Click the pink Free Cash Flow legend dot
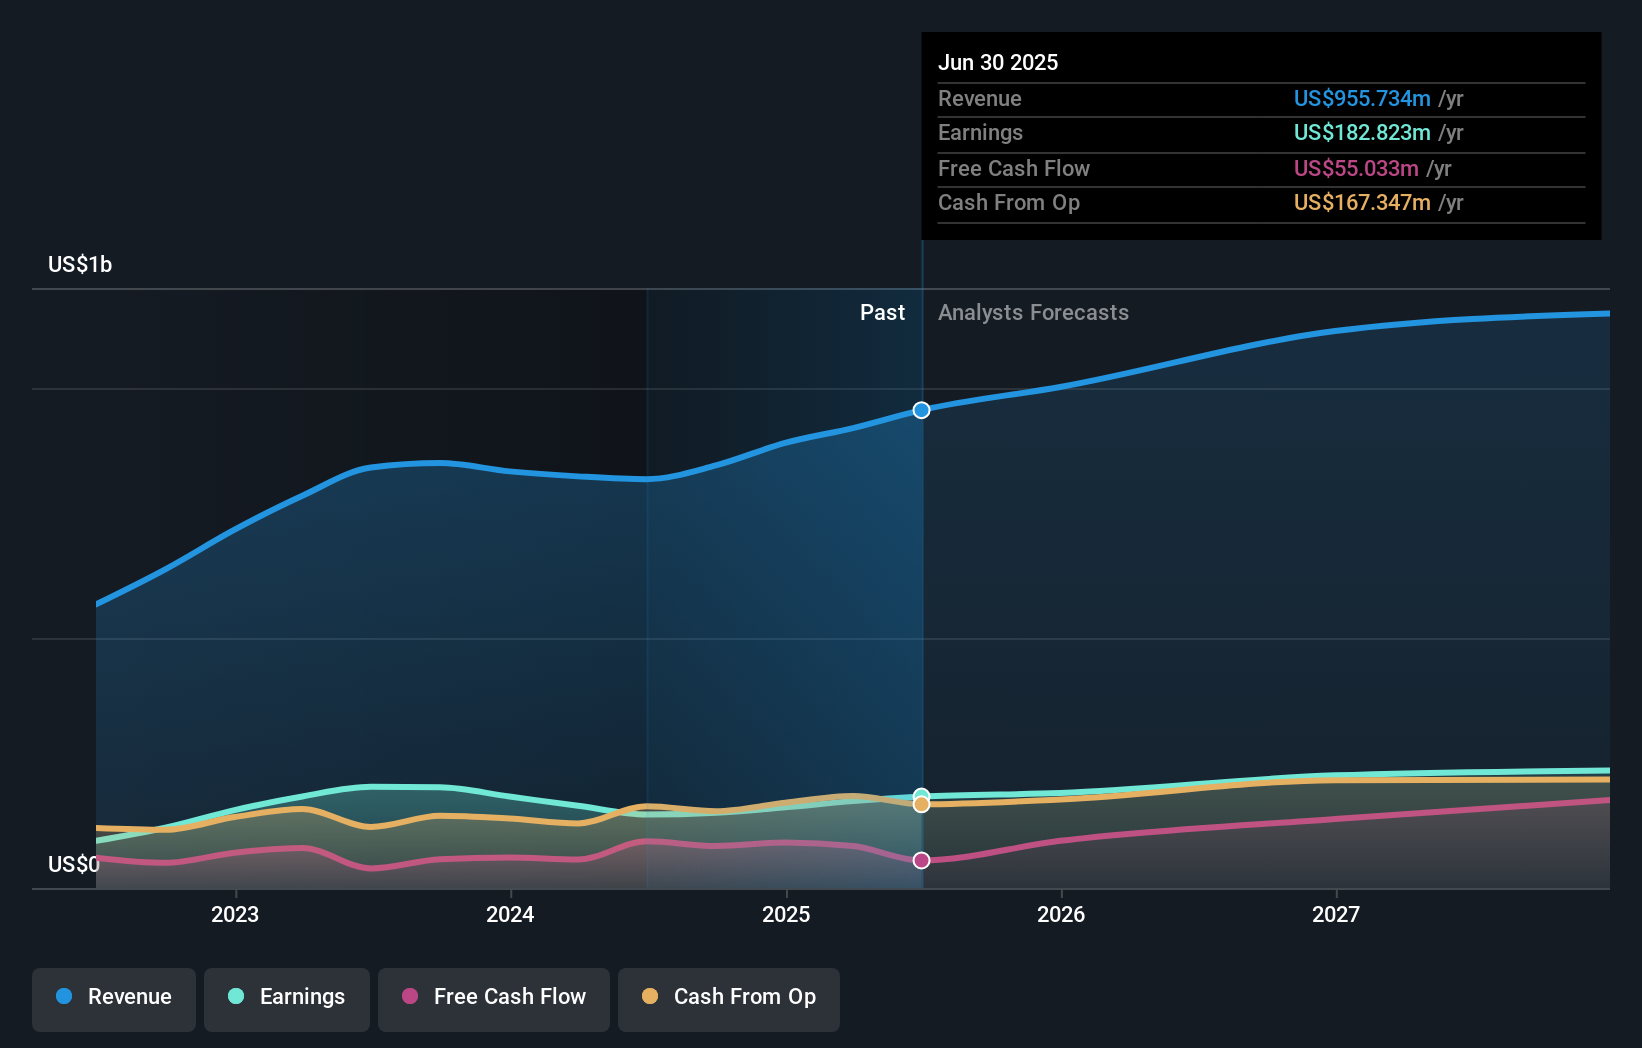Image resolution: width=1642 pixels, height=1048 pixels. pos(410,997)
